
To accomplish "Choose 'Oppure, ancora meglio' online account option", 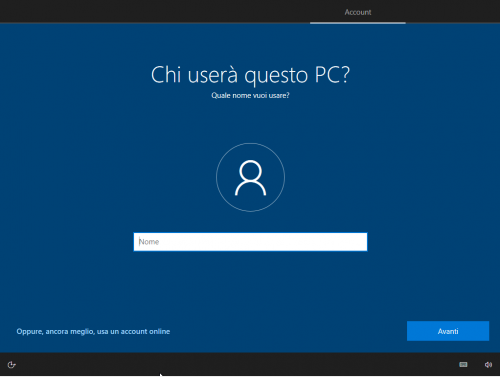I will click(x=93, y=331).
